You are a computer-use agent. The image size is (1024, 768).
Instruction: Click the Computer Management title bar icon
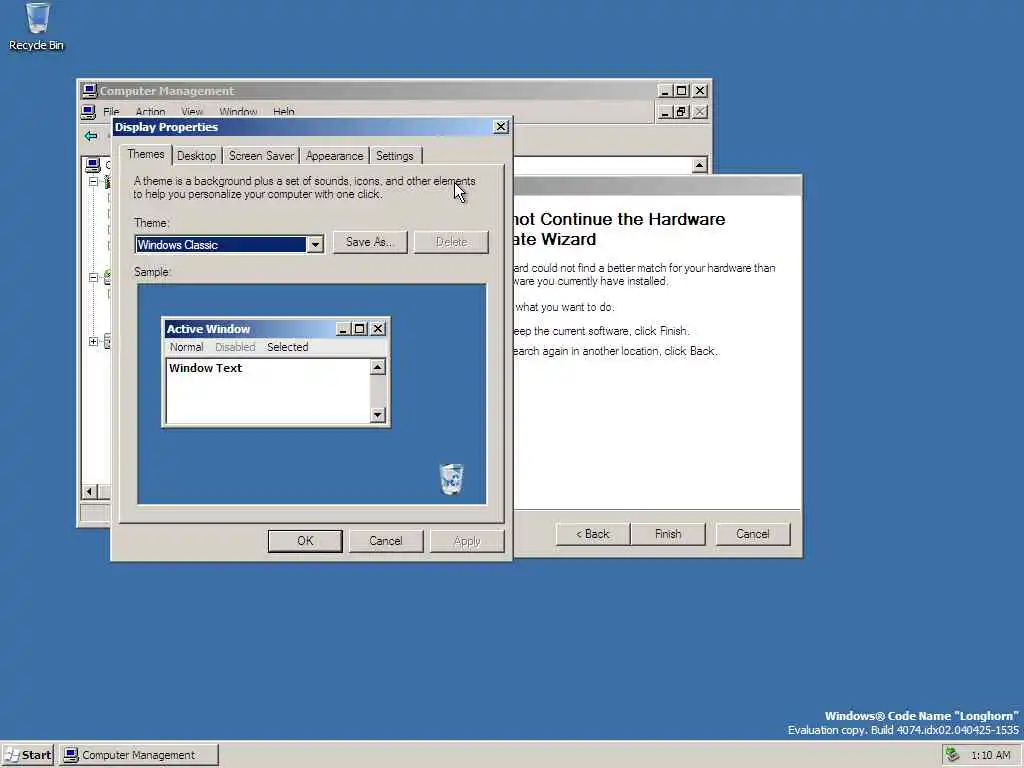coord(89,91)
